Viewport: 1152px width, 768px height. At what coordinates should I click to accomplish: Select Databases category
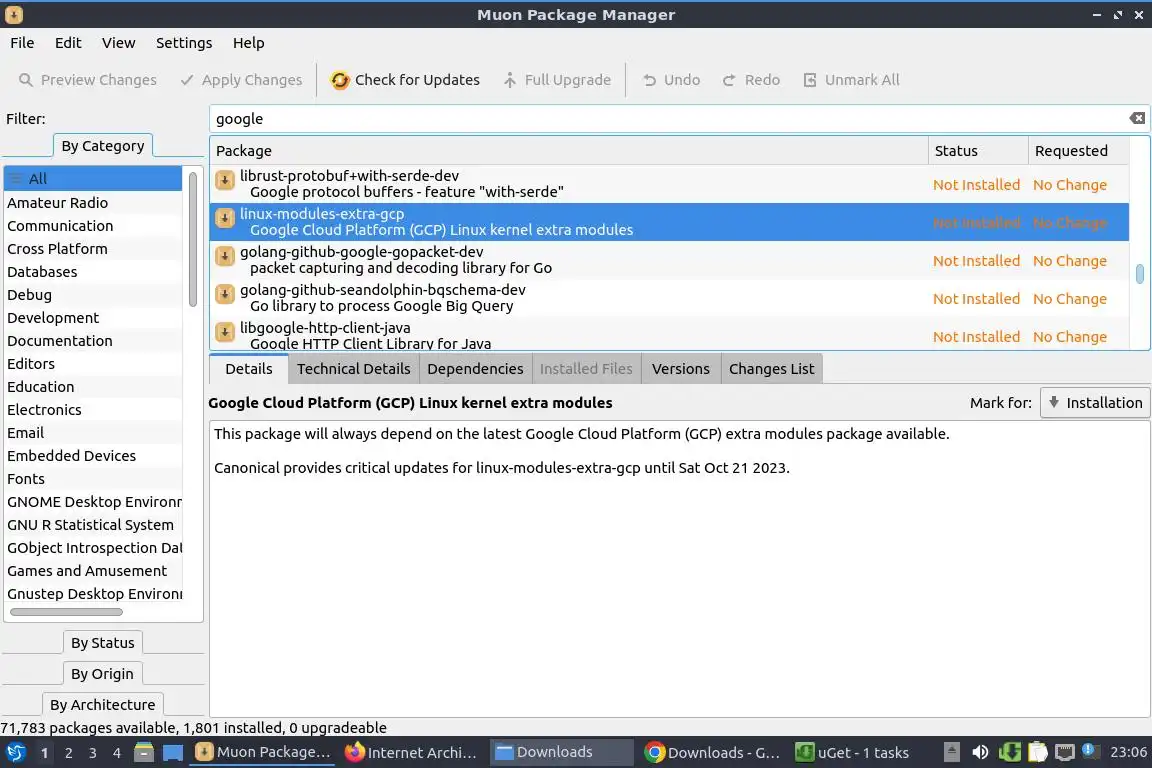[93, 272]
